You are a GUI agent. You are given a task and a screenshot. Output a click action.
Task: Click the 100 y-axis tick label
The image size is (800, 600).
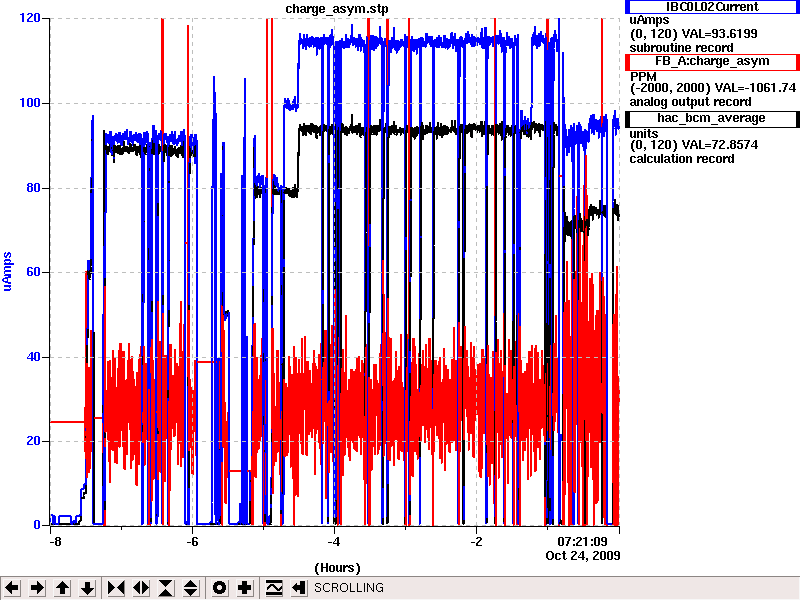(x=30, y=103)
